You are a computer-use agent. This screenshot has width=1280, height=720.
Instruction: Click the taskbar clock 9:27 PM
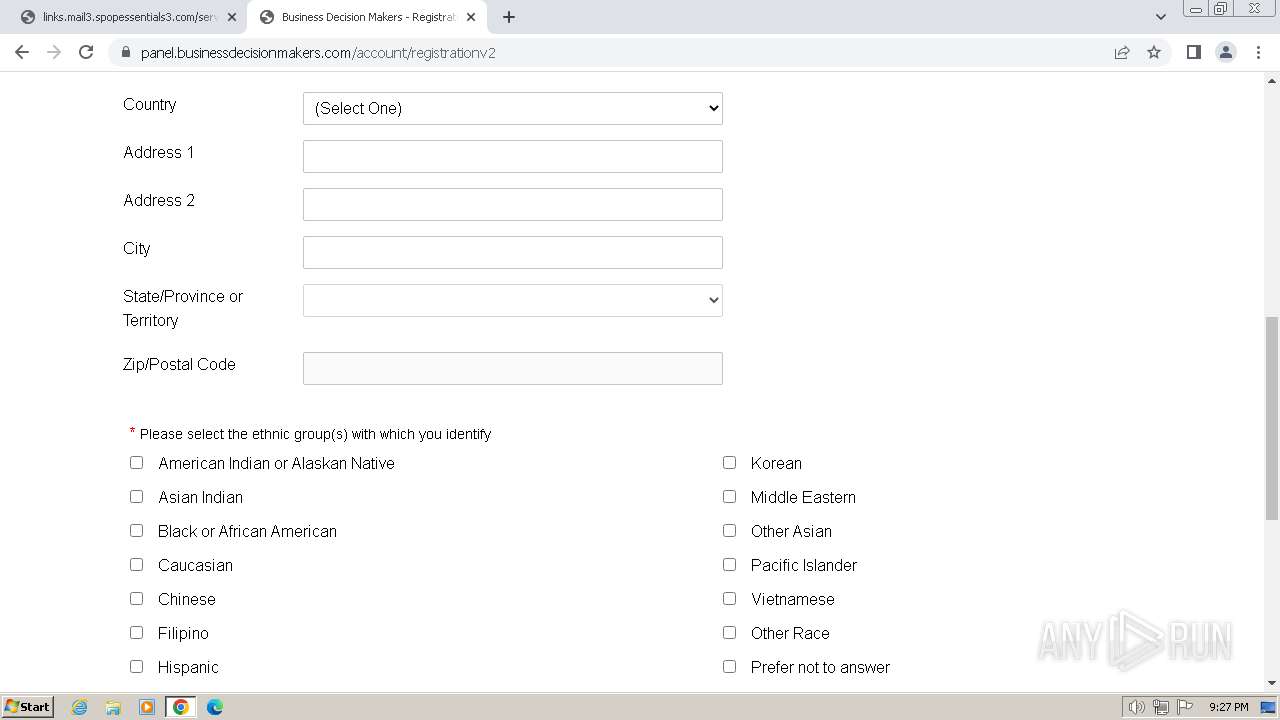[1228, 707]
